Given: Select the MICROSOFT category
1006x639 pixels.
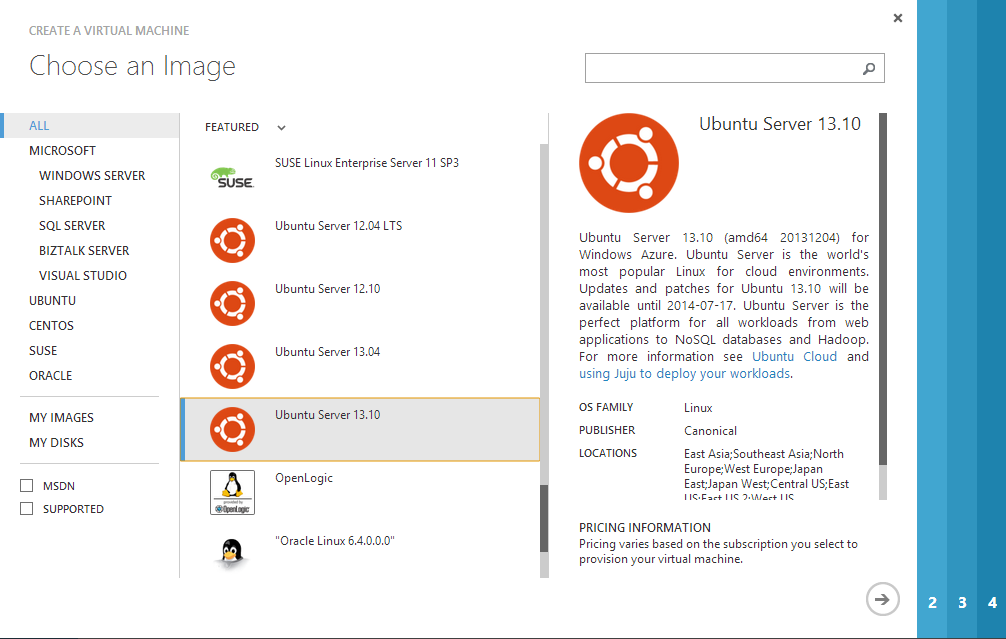Looking at the screenshot, I should (x=62, y=151).
